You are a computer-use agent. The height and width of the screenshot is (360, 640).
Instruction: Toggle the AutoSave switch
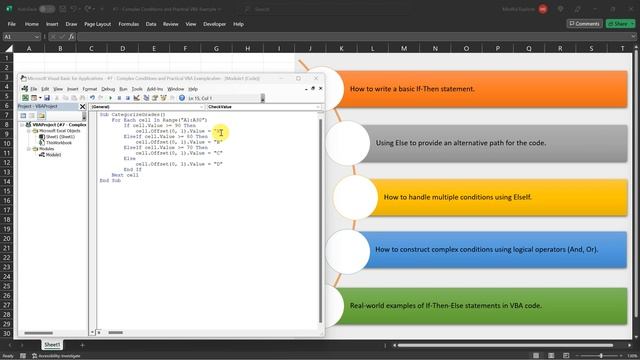47,9
